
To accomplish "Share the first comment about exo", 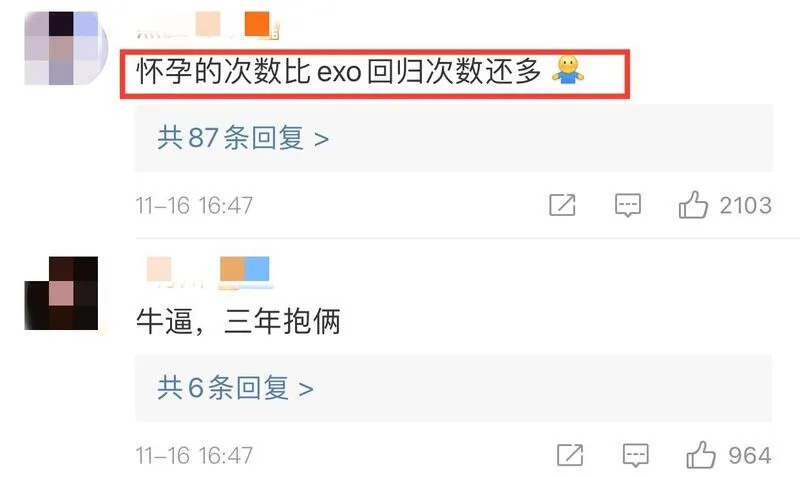I will [562, 205].
